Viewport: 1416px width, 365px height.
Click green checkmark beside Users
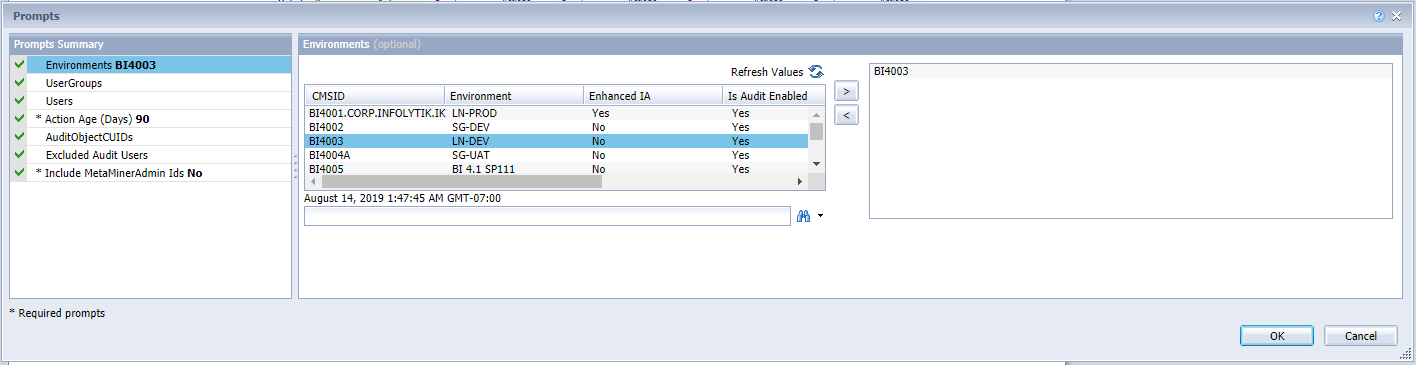20,100
